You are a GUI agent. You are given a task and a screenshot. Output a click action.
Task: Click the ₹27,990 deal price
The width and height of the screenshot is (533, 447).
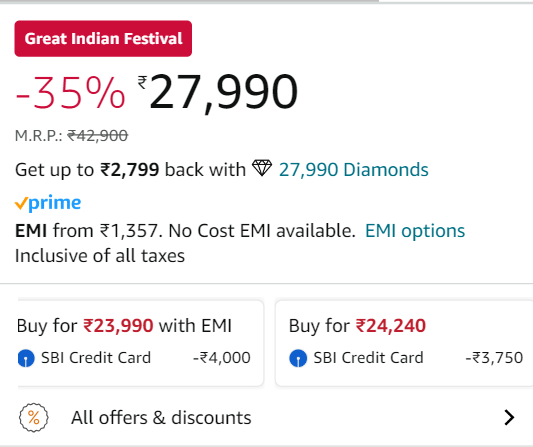pos(218,93)
